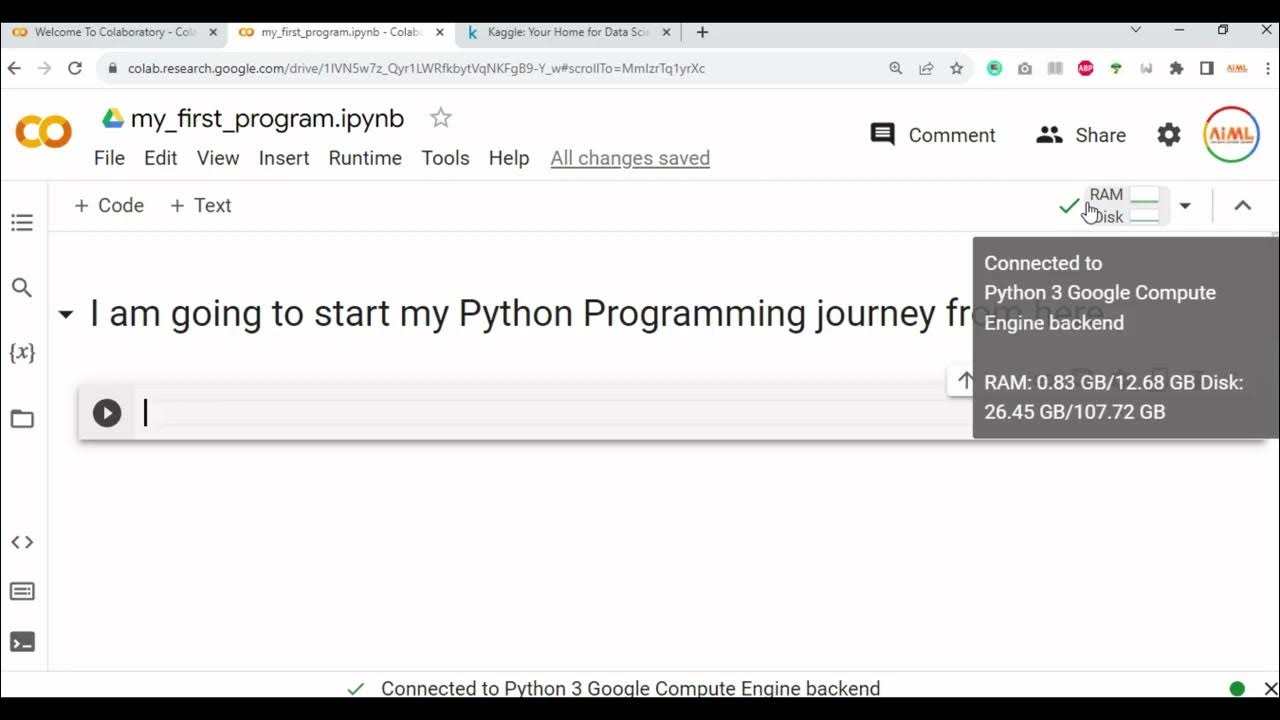This screenshot has width=1280, height=720.
Task: Run the code cell with play button
Action: tap(107, 413)
